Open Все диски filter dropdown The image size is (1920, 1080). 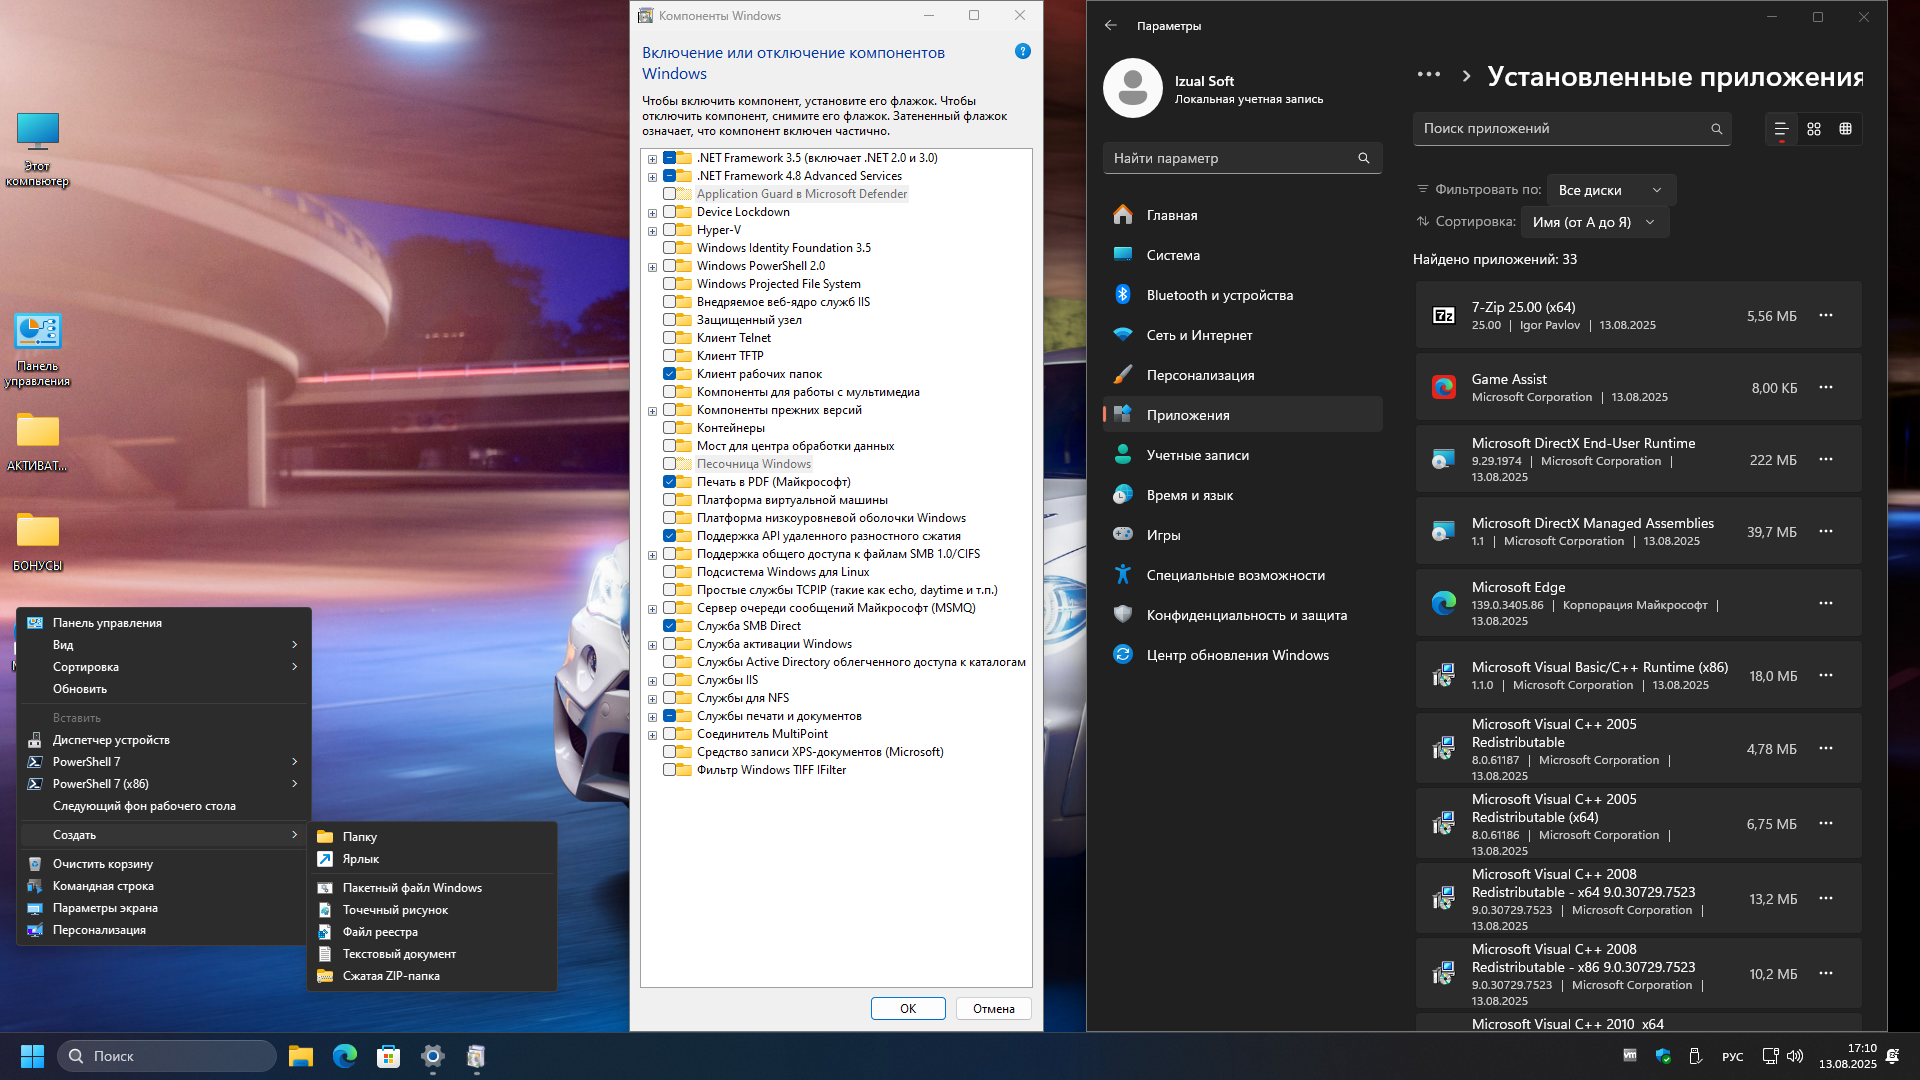click(1610, 190)
